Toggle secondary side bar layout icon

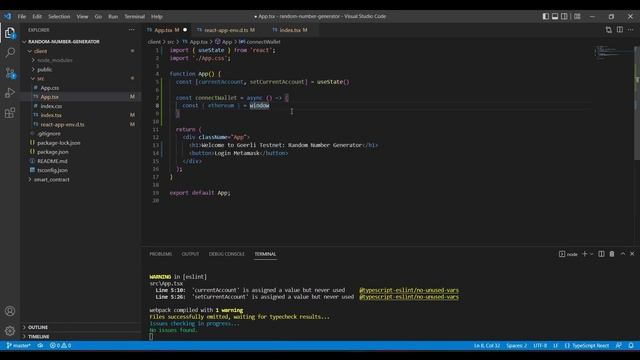pos(564,16)
